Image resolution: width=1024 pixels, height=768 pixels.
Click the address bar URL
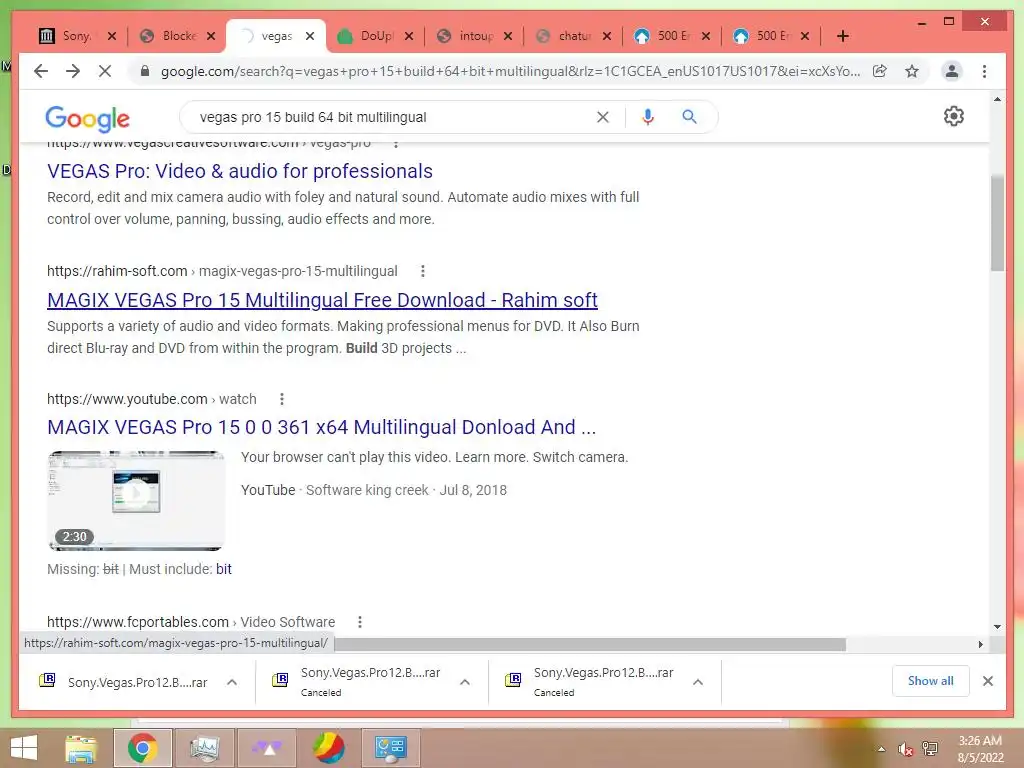point(509,71)
